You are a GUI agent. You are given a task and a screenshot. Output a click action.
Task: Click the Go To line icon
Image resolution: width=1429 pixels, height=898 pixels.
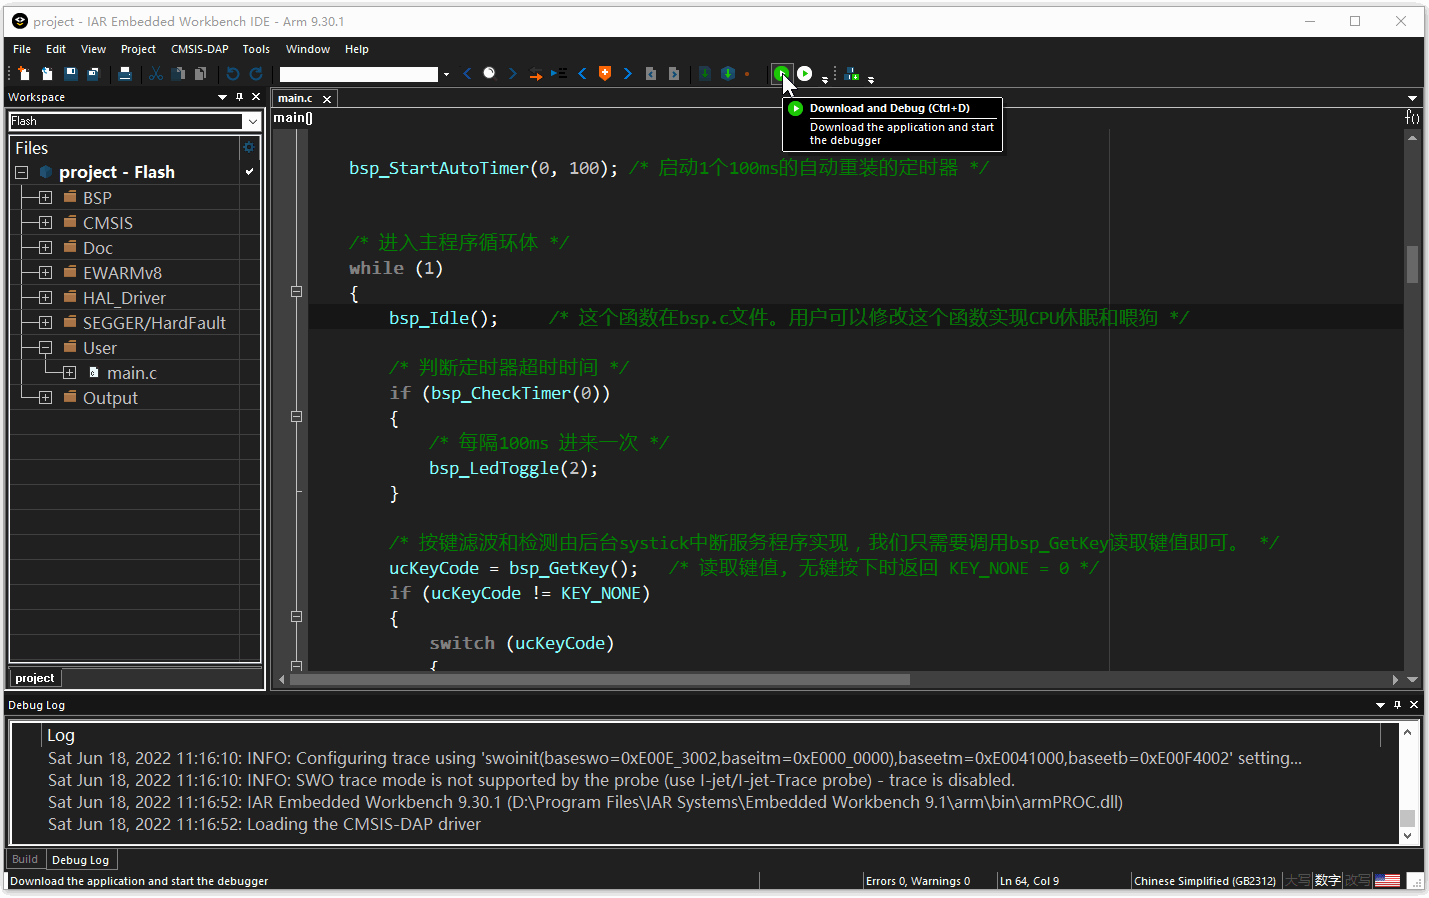pos(559,73)
